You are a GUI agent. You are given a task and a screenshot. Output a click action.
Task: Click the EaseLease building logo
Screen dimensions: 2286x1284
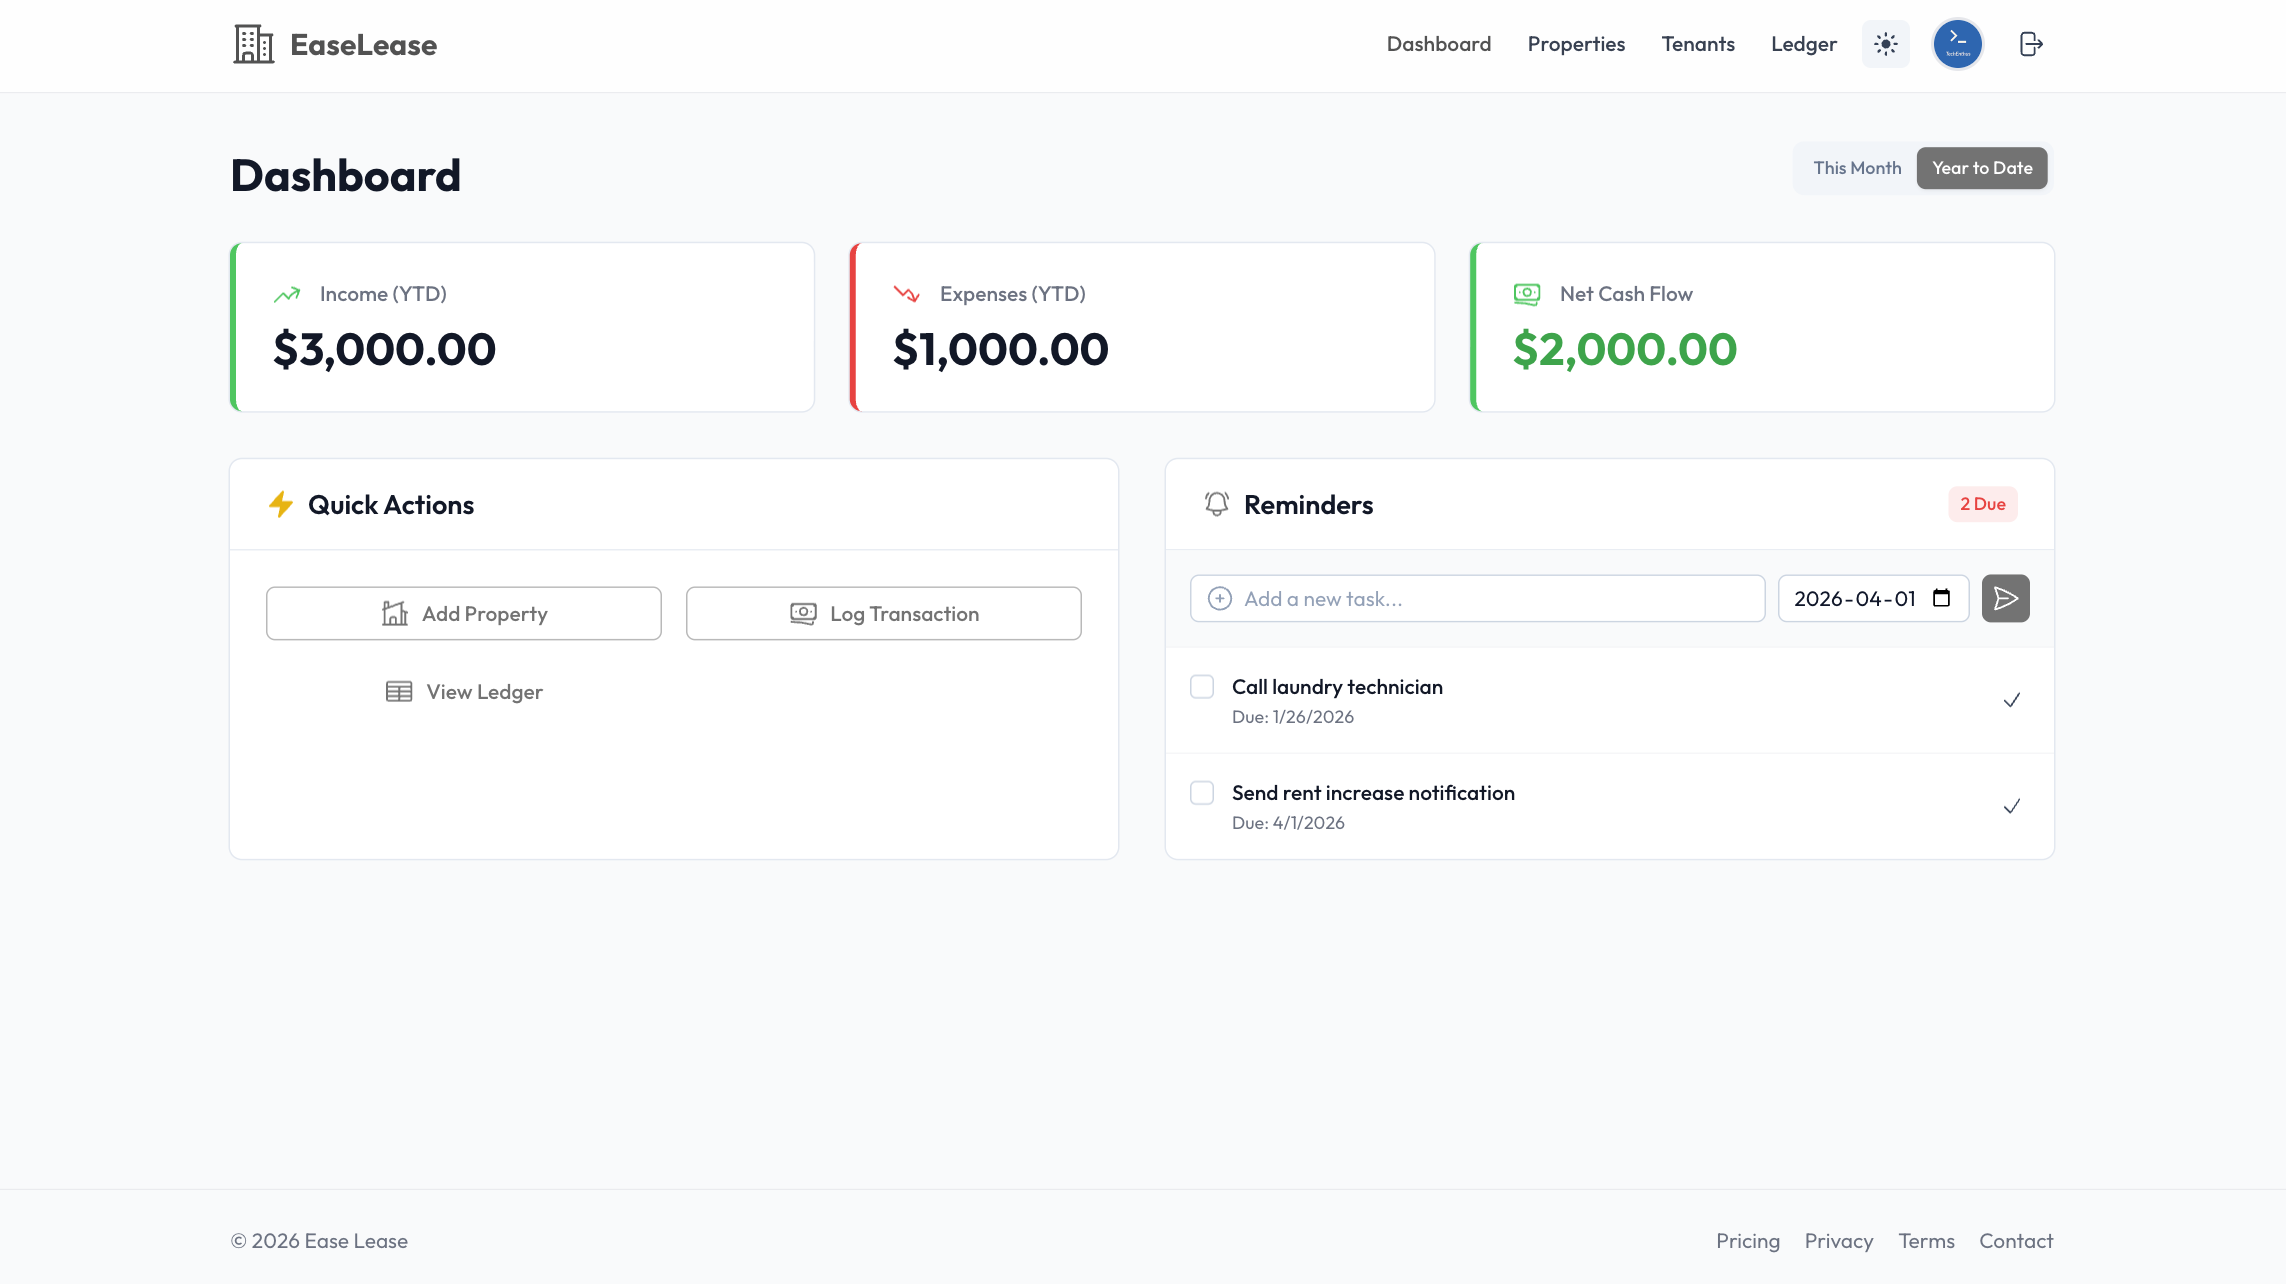252,44
